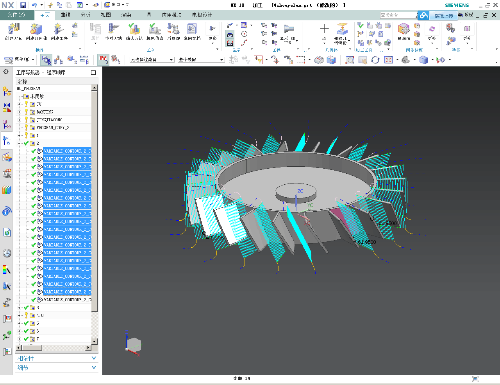Toggle Machine Tool View in navigator toolbar
This screenshot has width=500, height=385.
coord(58,60)
